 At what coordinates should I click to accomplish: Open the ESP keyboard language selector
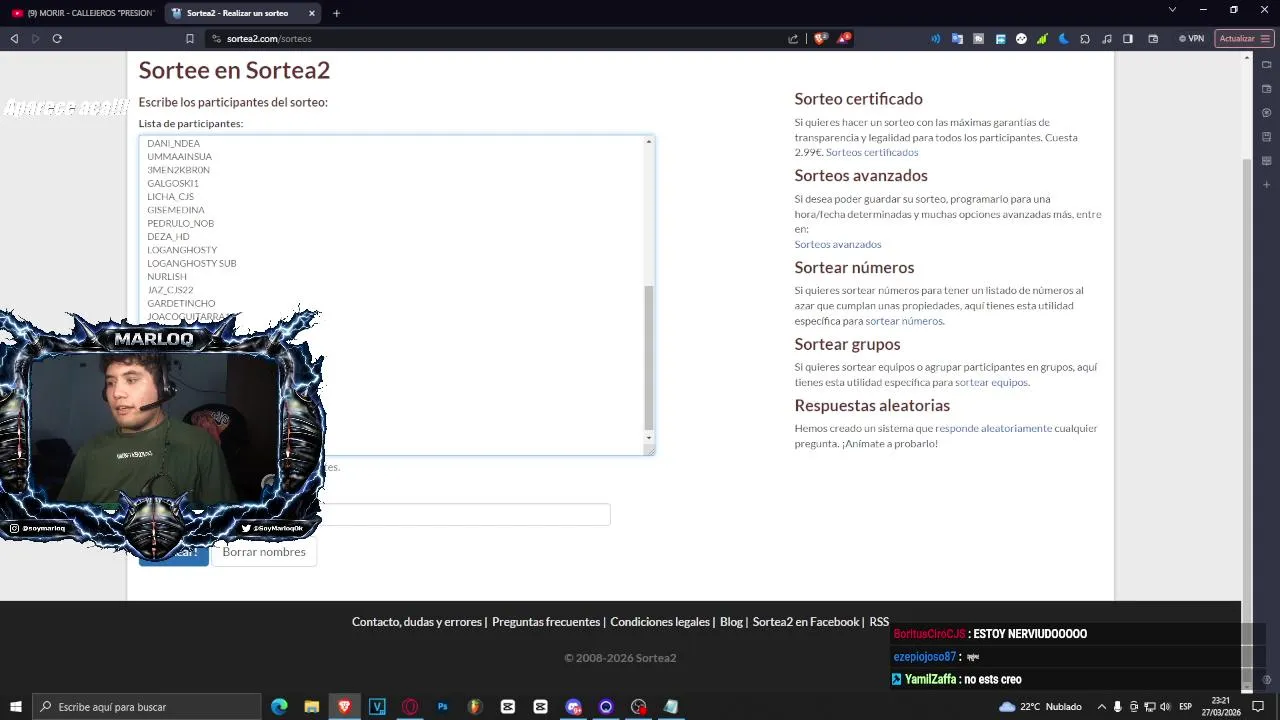tap(1186, 707)
